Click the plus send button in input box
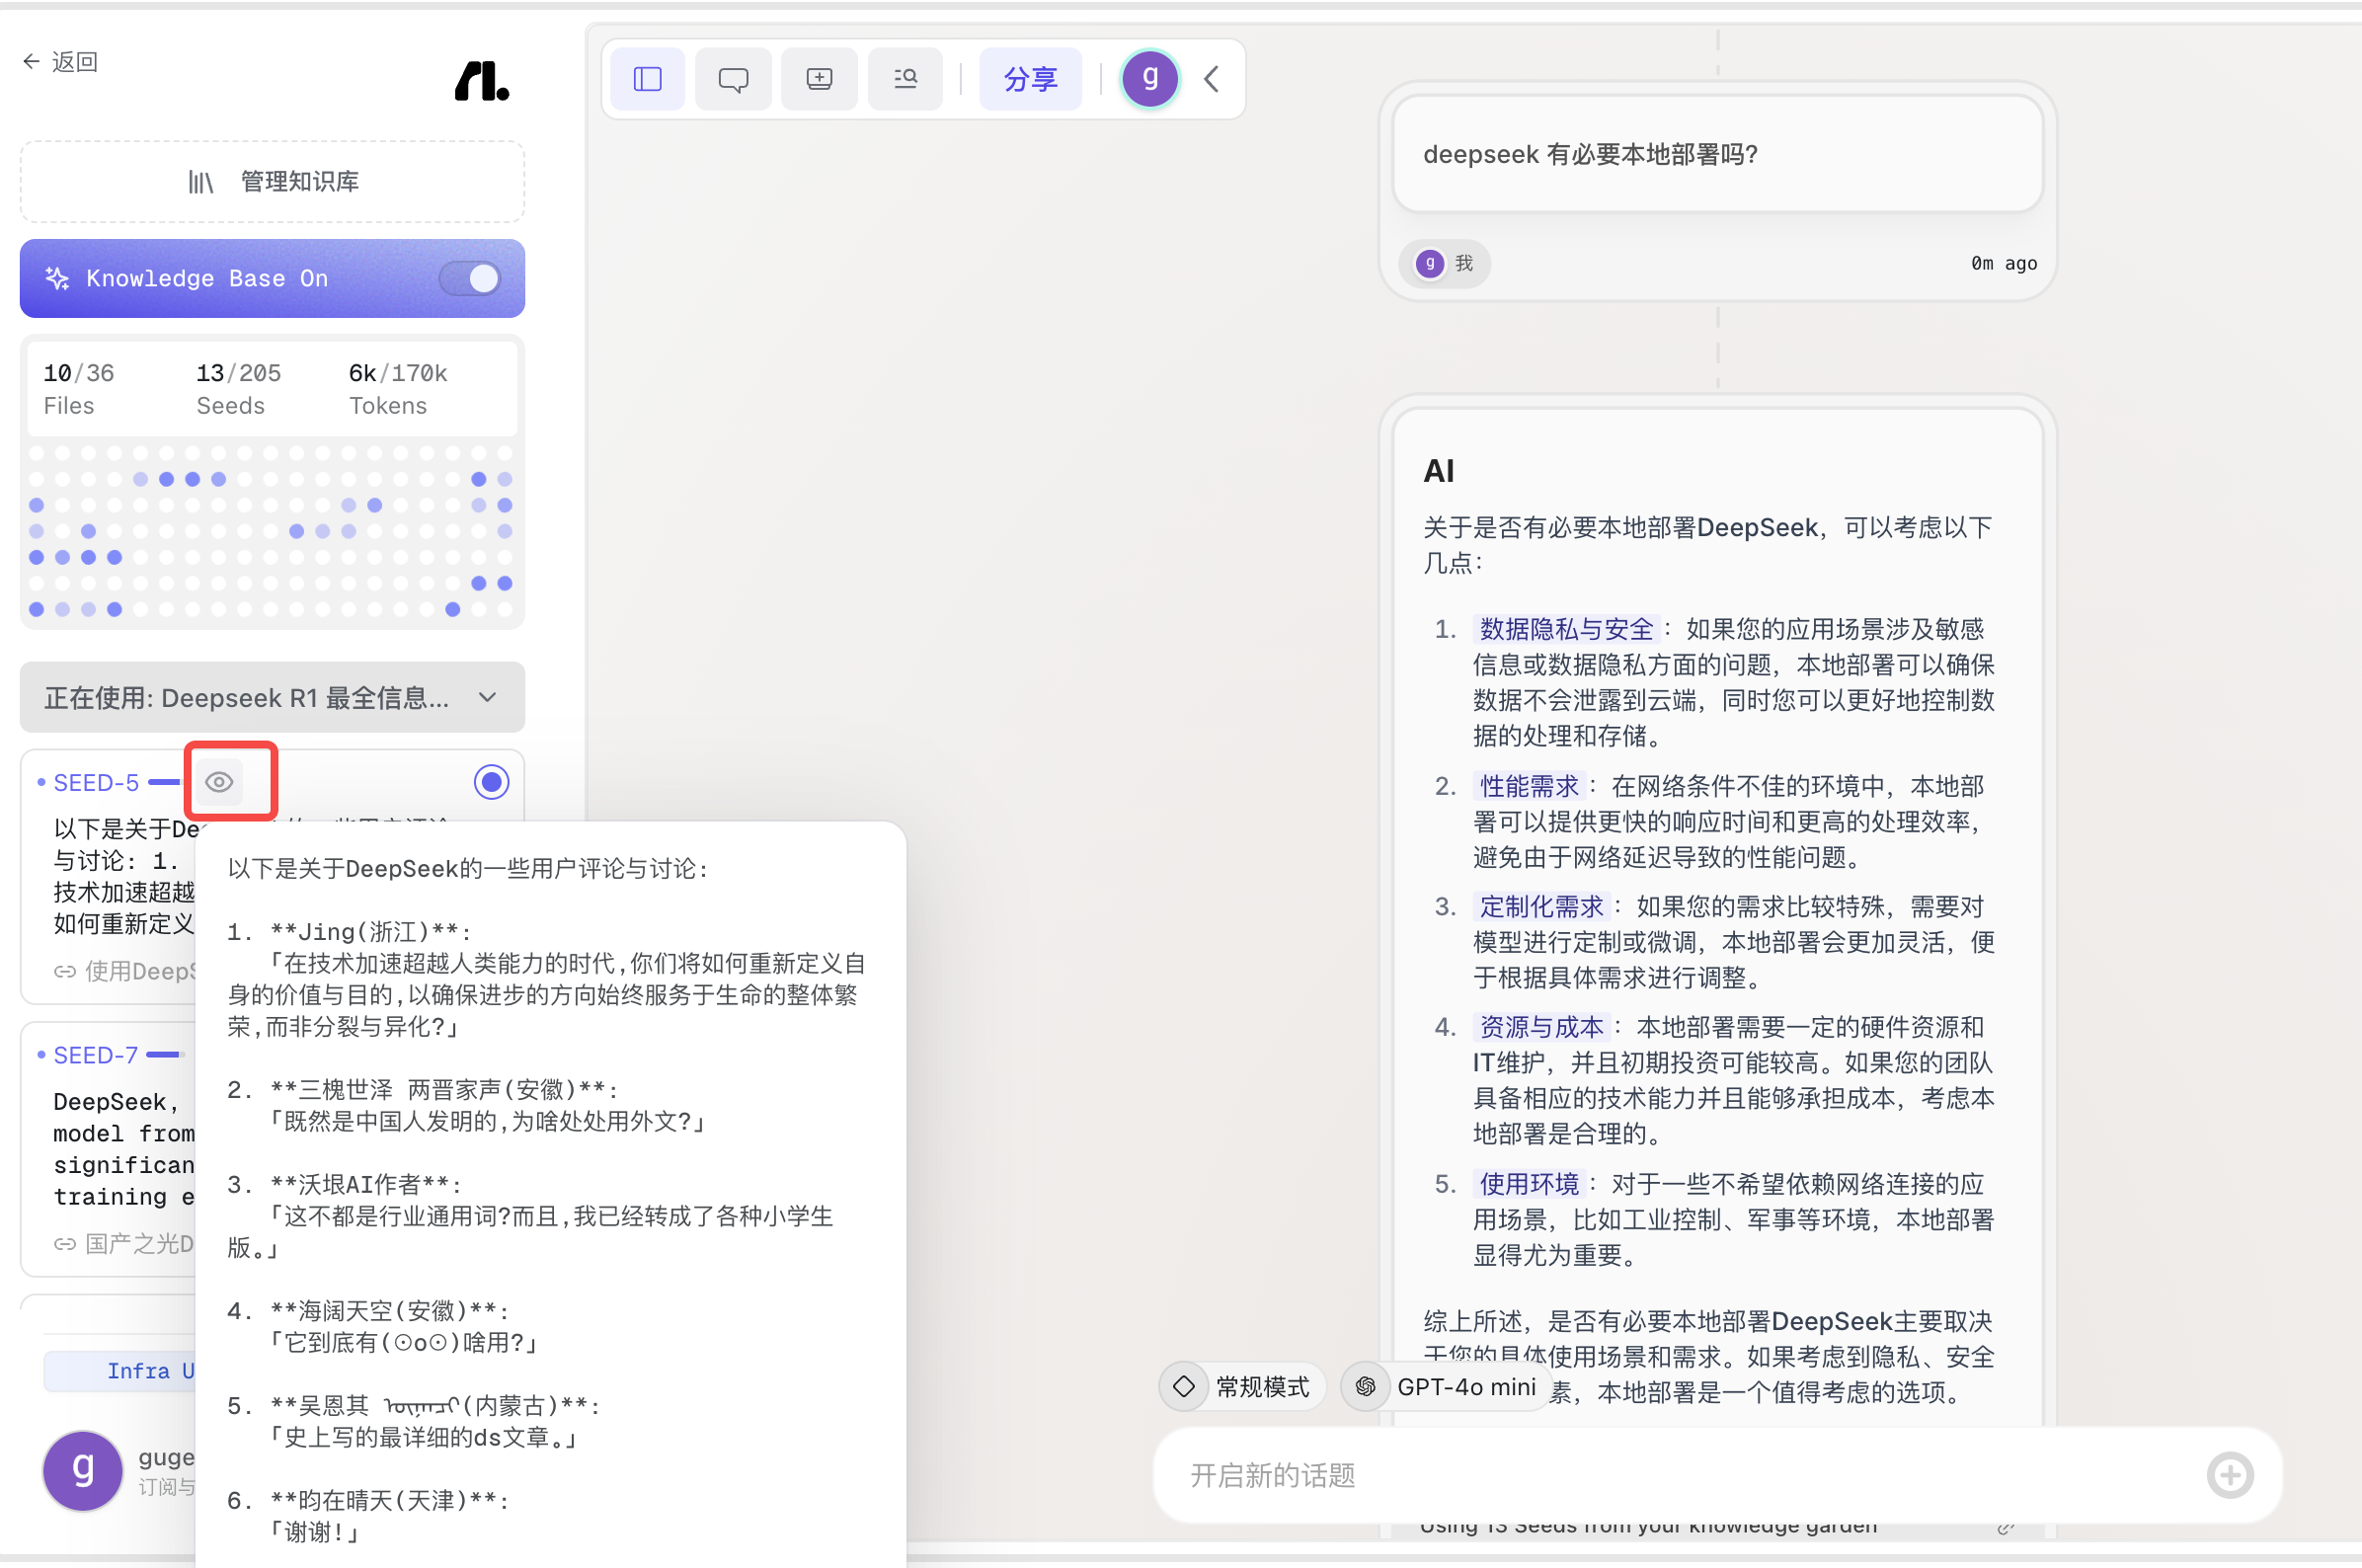 [x=2229, y=1475]
